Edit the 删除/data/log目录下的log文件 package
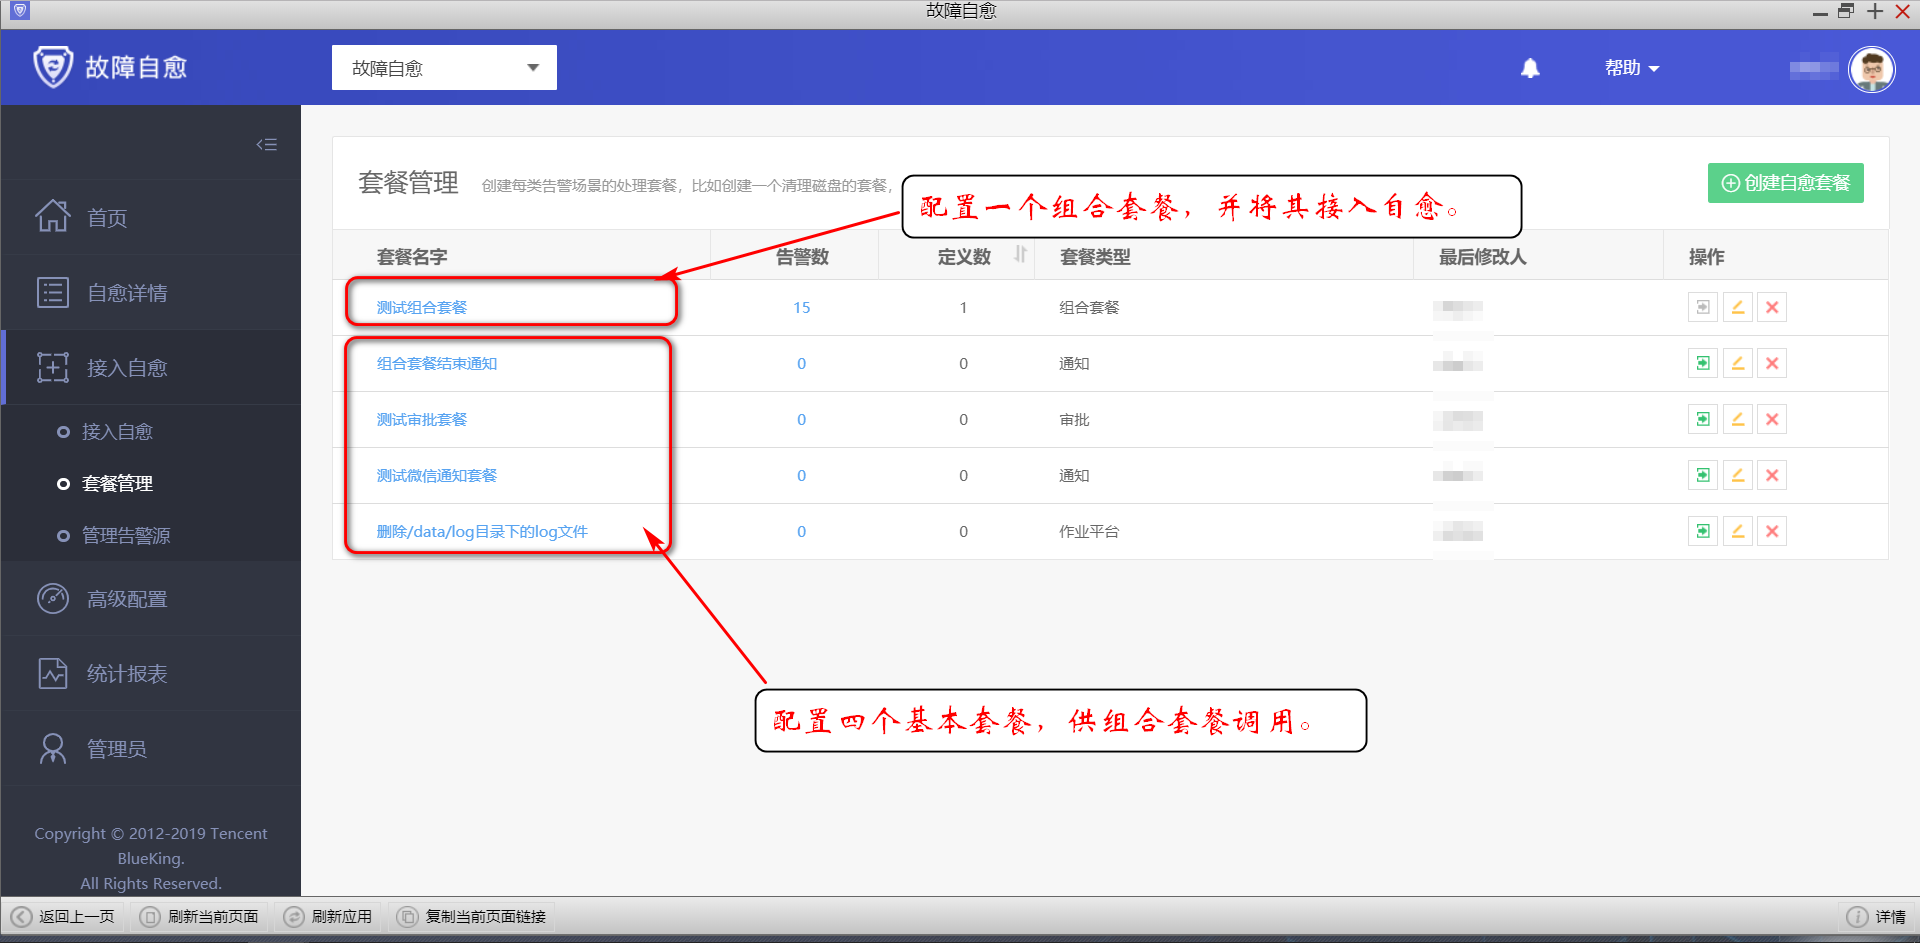1920x943 pixels. pyautogui.click(x=1737, y=531)
